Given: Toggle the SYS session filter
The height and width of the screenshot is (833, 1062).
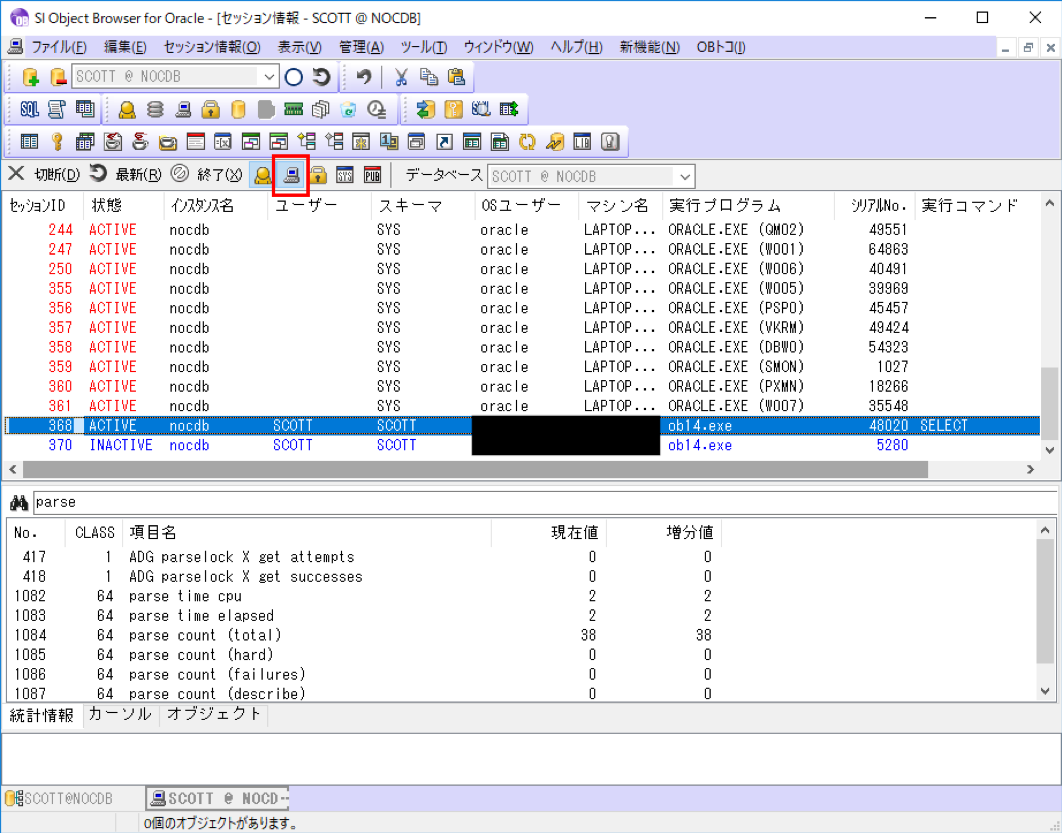Looking at the screenshot, I should (345, 175).
